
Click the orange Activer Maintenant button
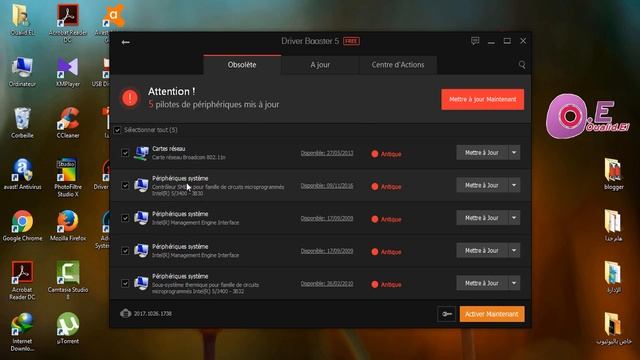pos(492,314)
